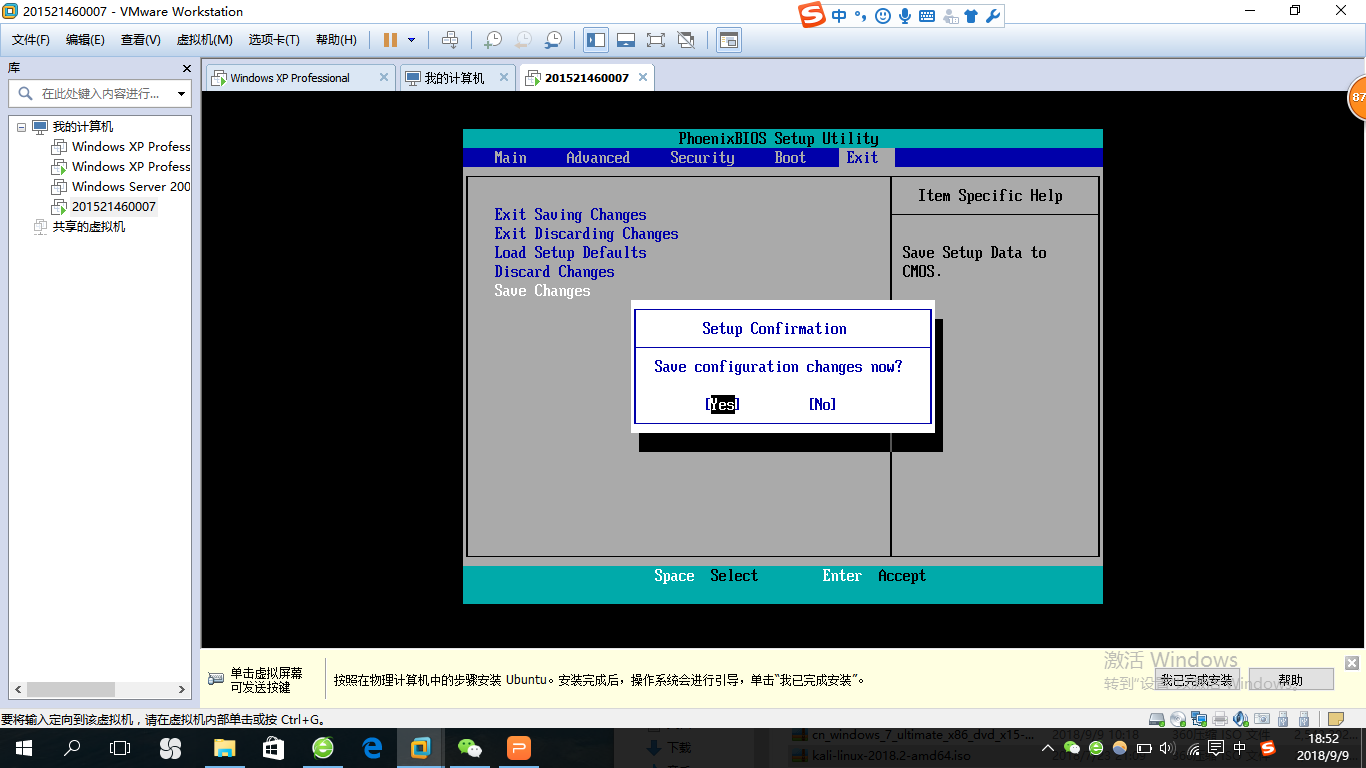Toggle the library sidebar view
This screenshot has width=1366, height=768.
click(596, 40)
